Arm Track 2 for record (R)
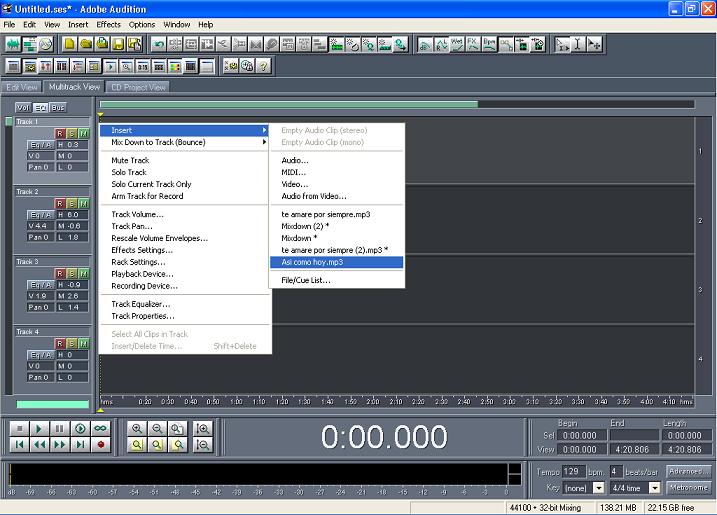 (x=60, y=204)
